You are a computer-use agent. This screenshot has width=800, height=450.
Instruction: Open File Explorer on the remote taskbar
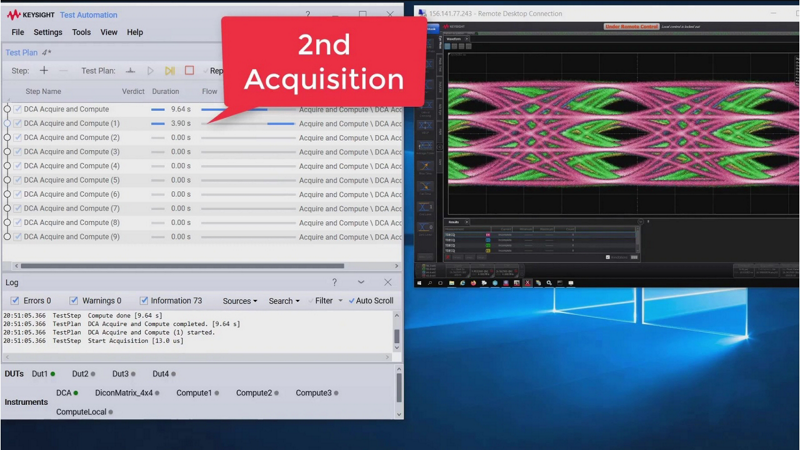pos(452,283)
